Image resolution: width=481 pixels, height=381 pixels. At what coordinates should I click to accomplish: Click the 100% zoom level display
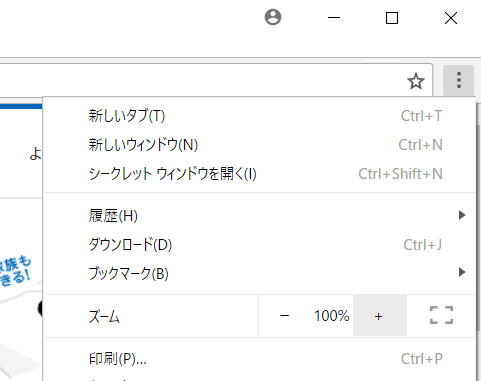331,316
